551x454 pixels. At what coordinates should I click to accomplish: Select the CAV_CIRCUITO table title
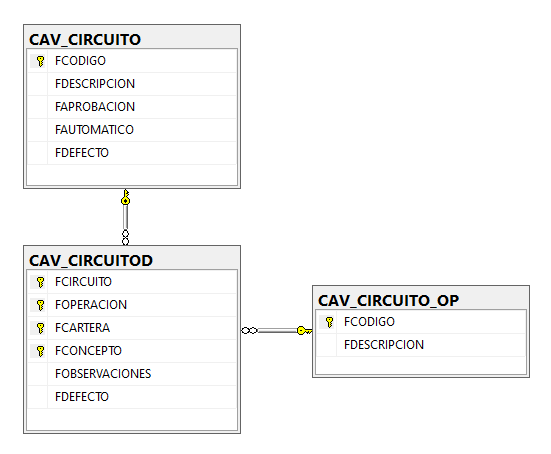pos(85,39)
